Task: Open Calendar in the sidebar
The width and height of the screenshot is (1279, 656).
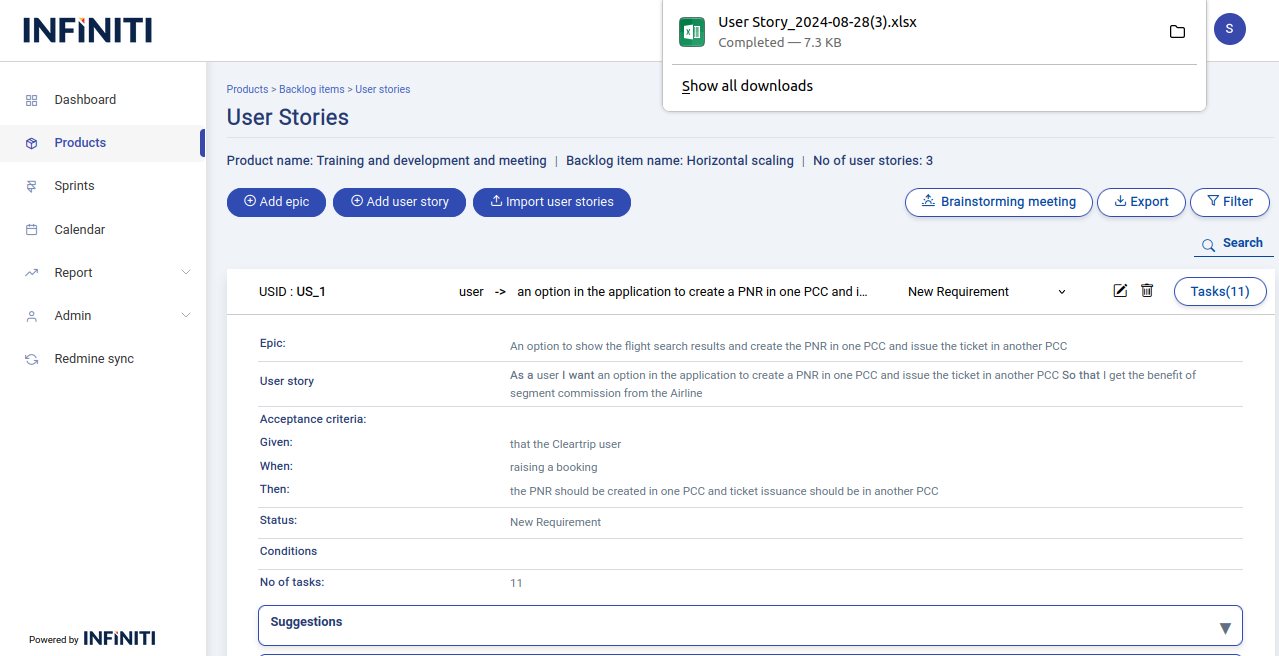Action: 79,230
